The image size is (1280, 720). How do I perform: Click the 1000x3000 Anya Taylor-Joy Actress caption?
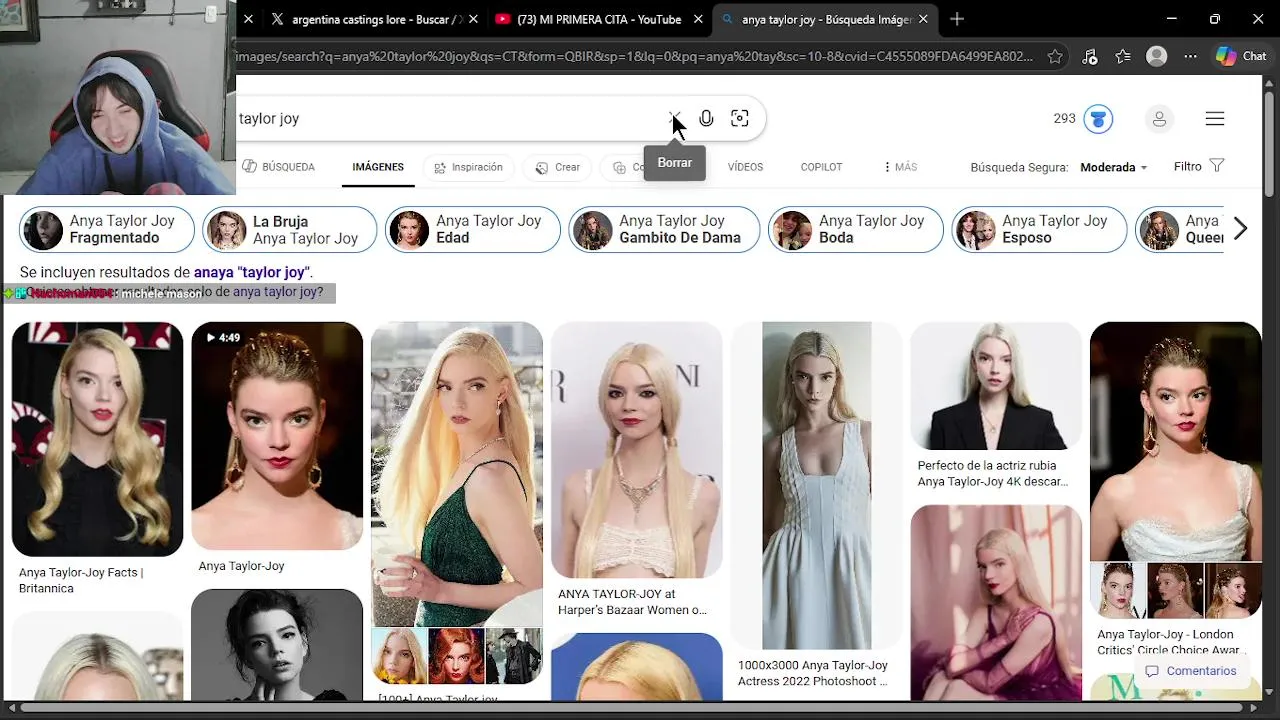click(x=813, y=673)
